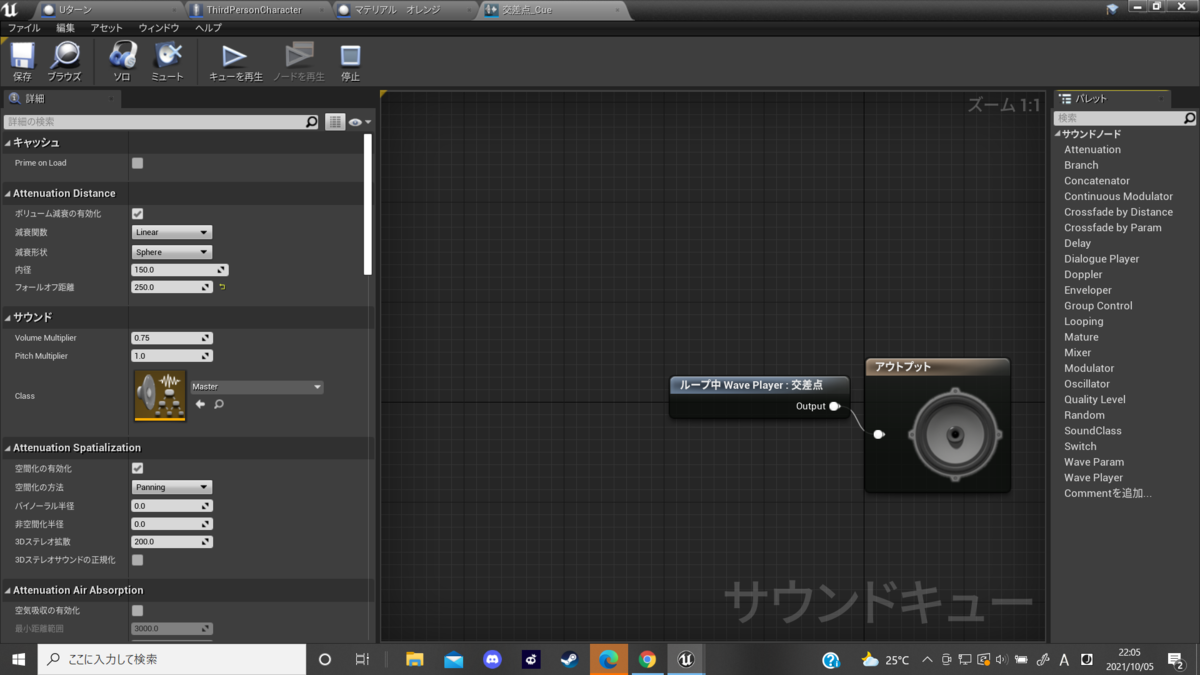1200x675 pixels.
Task: Mute the selected node with ミュート
Action: (168, 62)
